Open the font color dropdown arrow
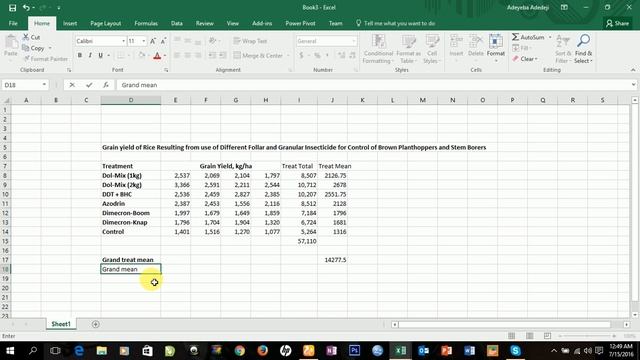Screen dimensions: 640x360 pos(165,56)
